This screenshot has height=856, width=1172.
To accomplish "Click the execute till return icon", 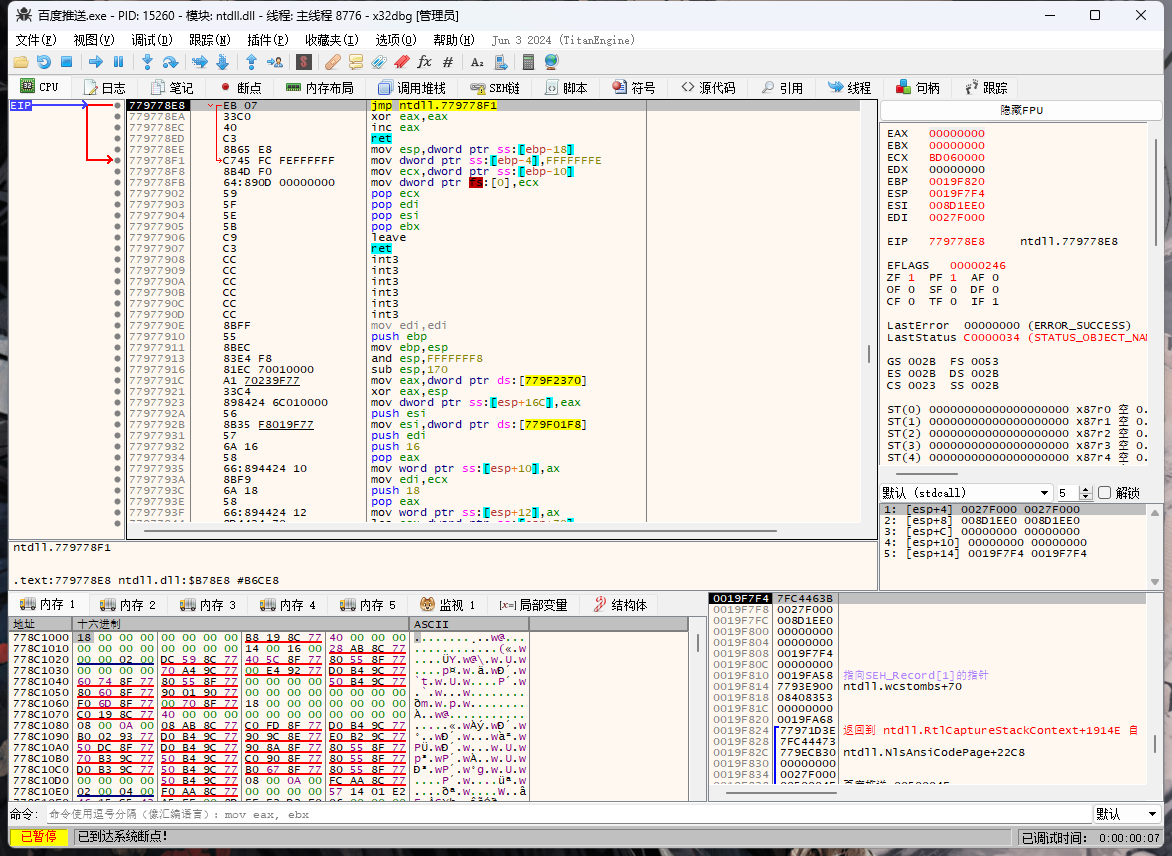I will coord(252,62).
